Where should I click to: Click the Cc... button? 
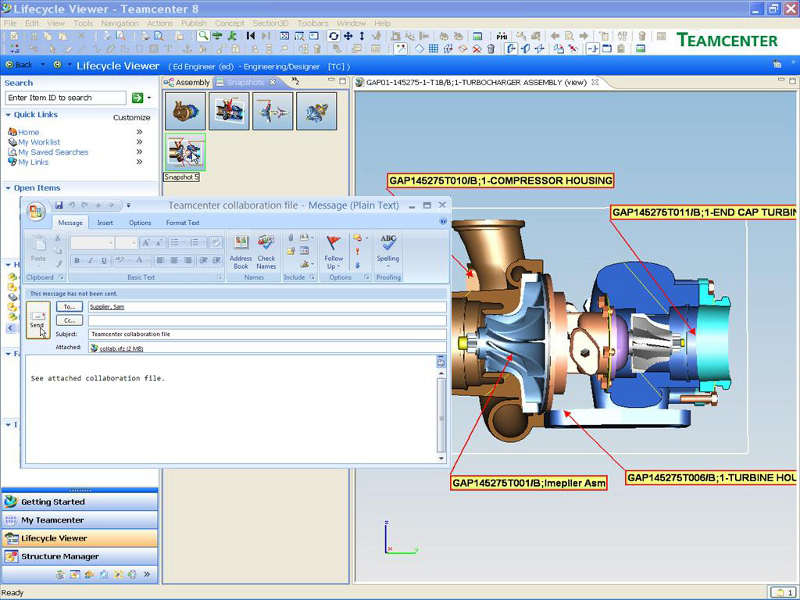tap(69, 320)
